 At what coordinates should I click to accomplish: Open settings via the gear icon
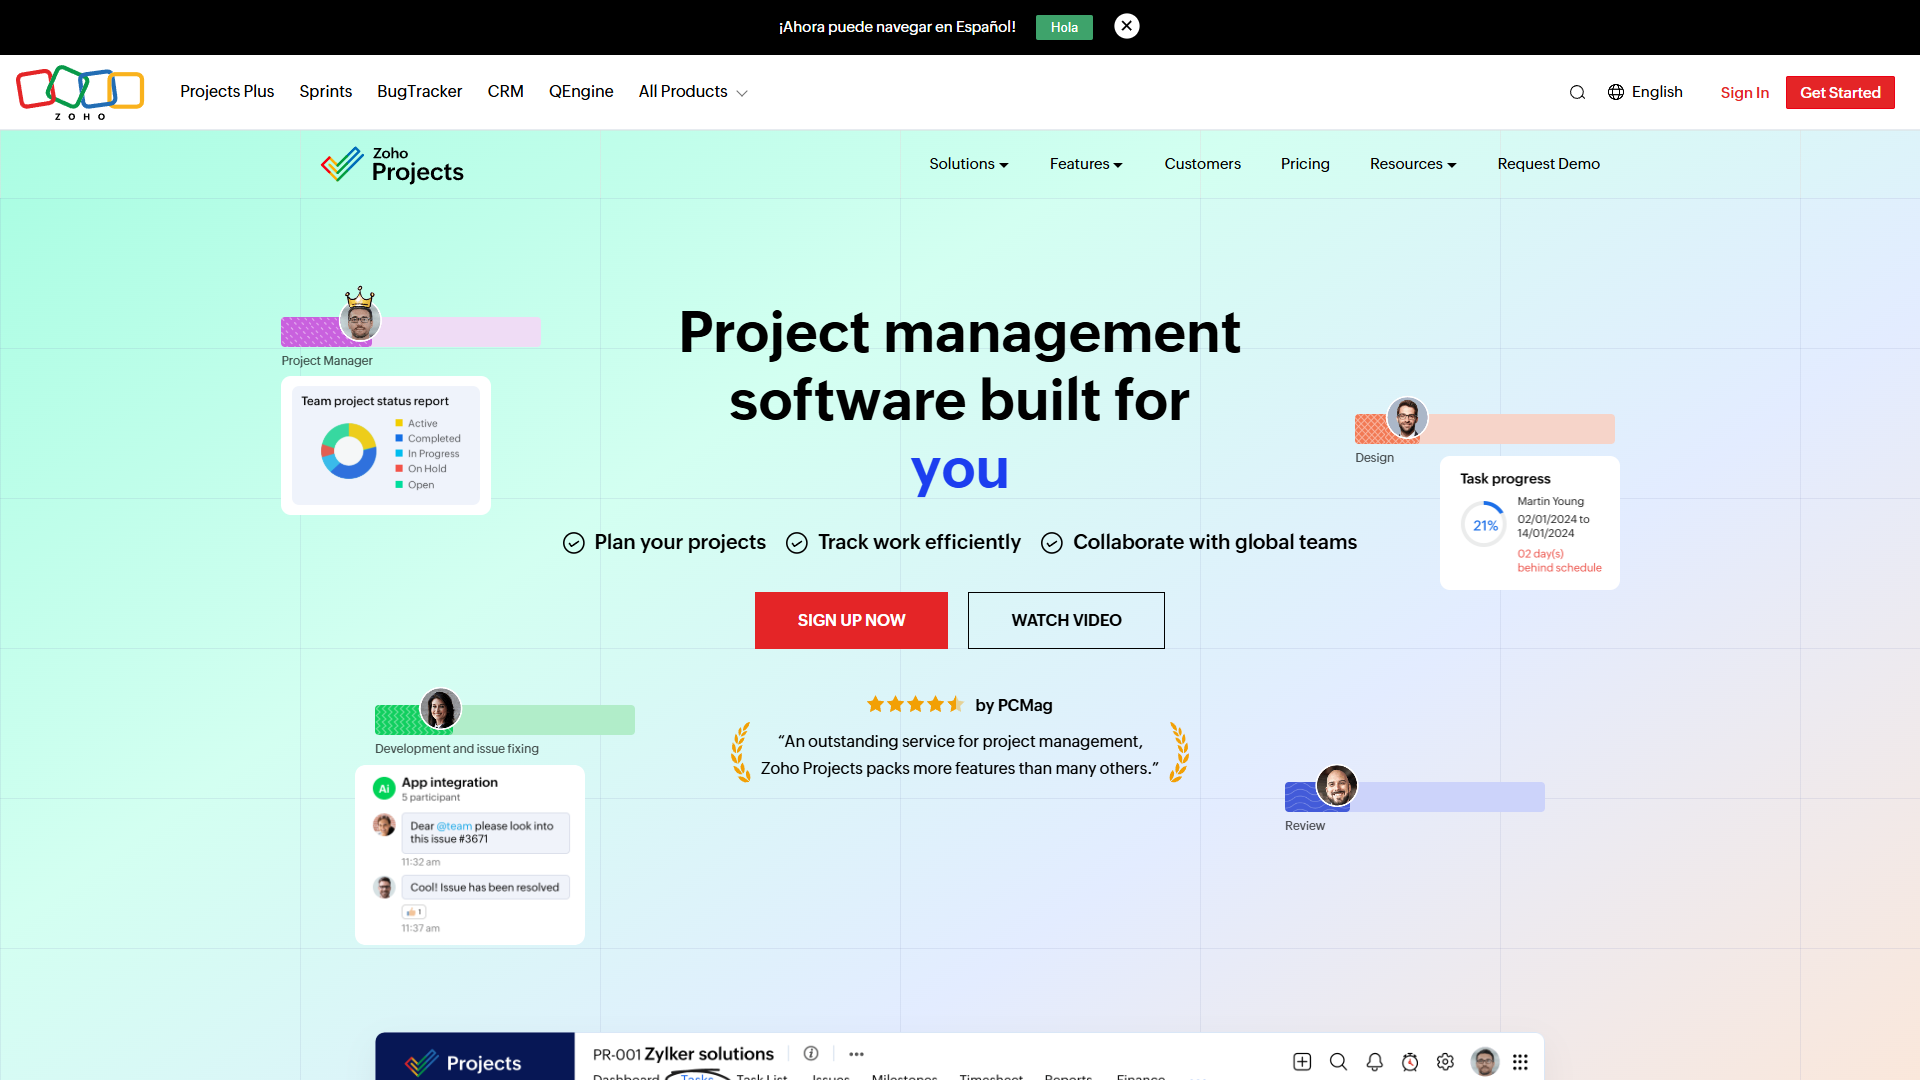[x=1445, y=1061]
